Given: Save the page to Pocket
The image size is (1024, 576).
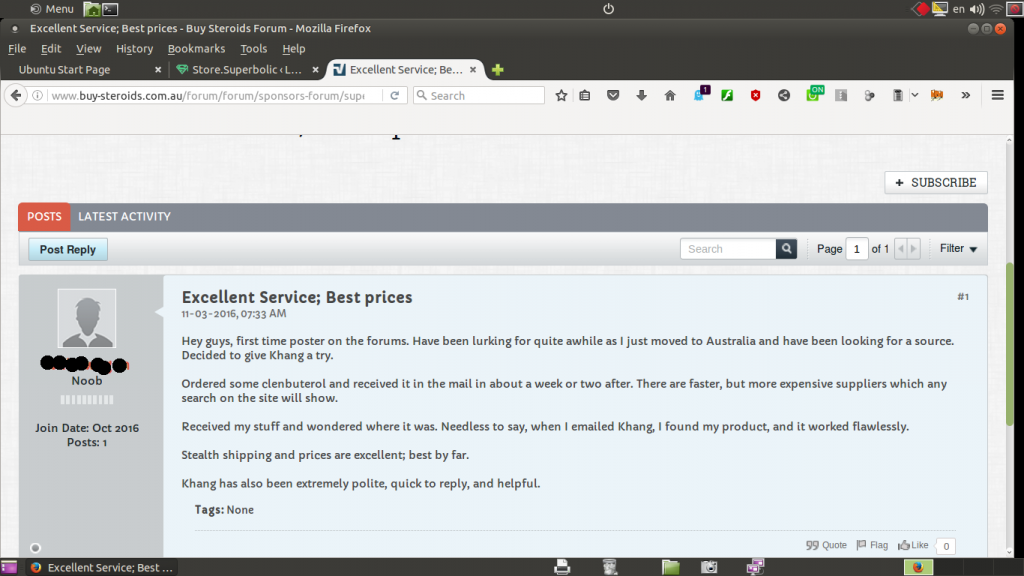Looking at the screenshot, I should click(613, 95).
